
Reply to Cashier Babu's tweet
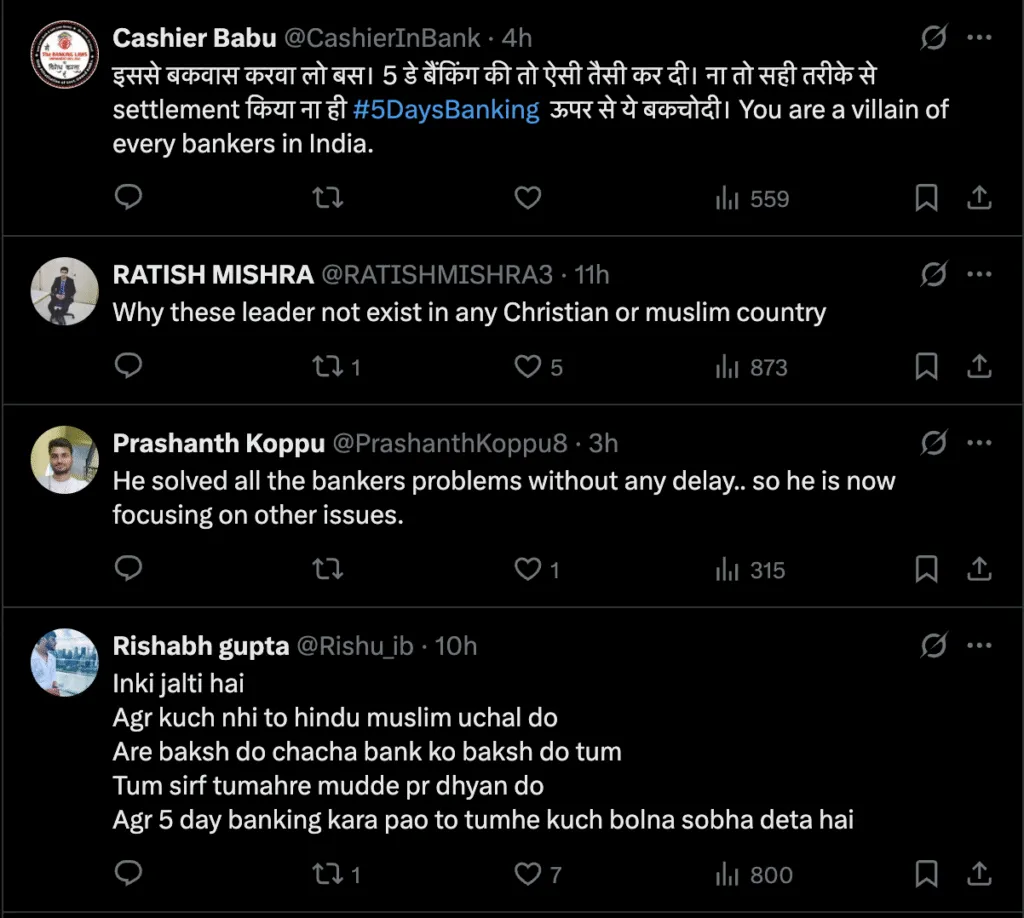point(128,198)
